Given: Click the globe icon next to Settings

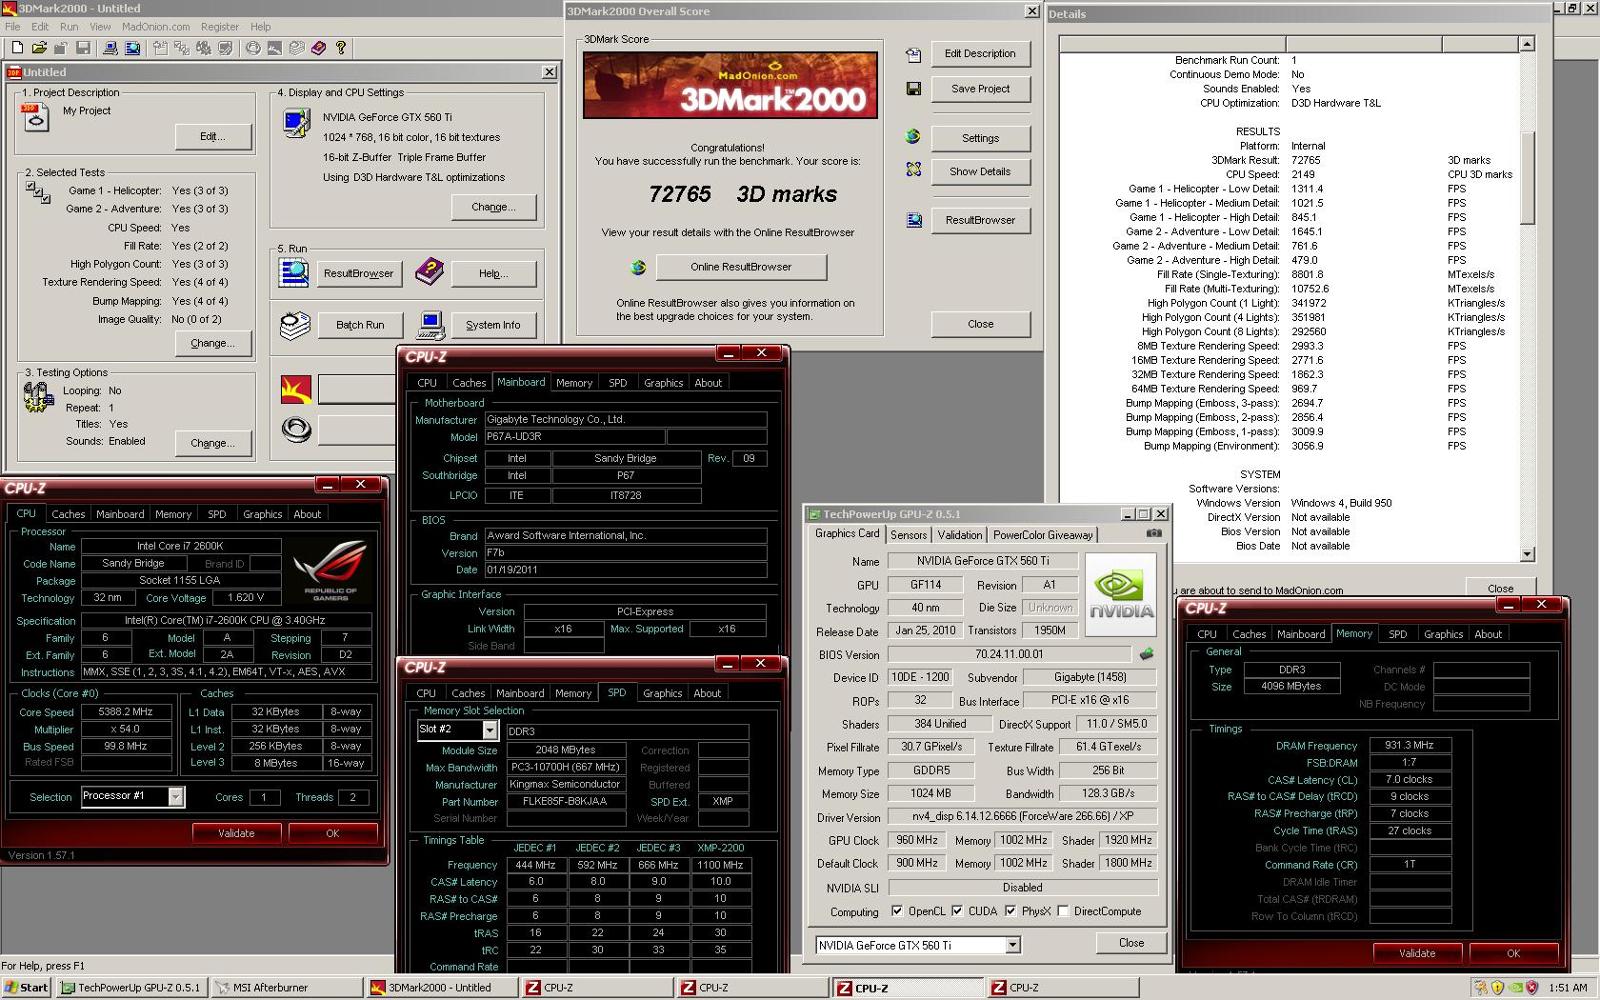Looking at the screenshot, I should click(x=913, y=137).
